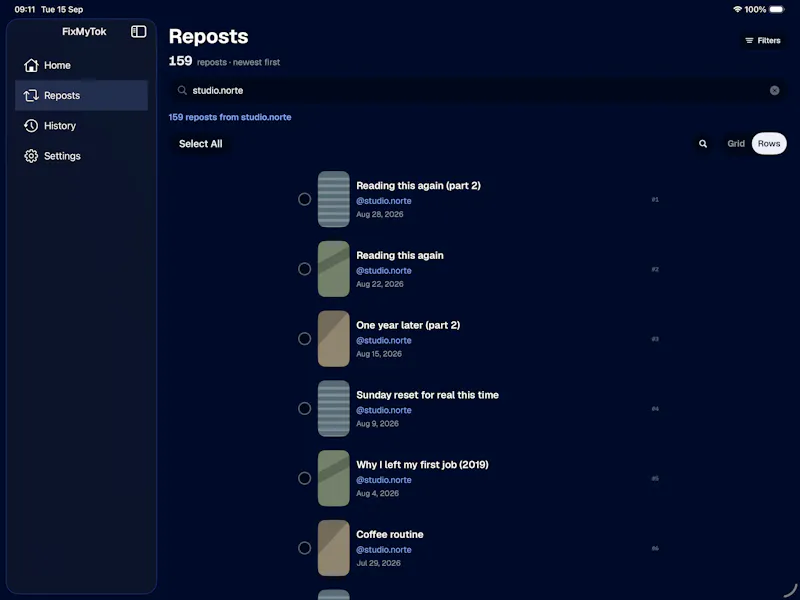Select the 'Reading this again (part 2)' repost
Viewport: 800px width, 600px height.
tap(305, 199)
